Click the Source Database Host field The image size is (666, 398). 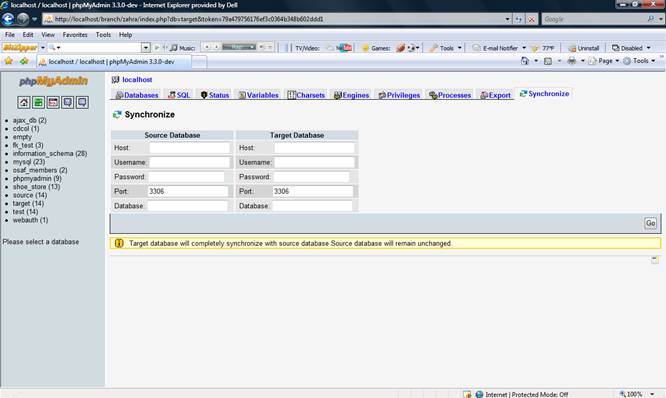pos(189,148)
